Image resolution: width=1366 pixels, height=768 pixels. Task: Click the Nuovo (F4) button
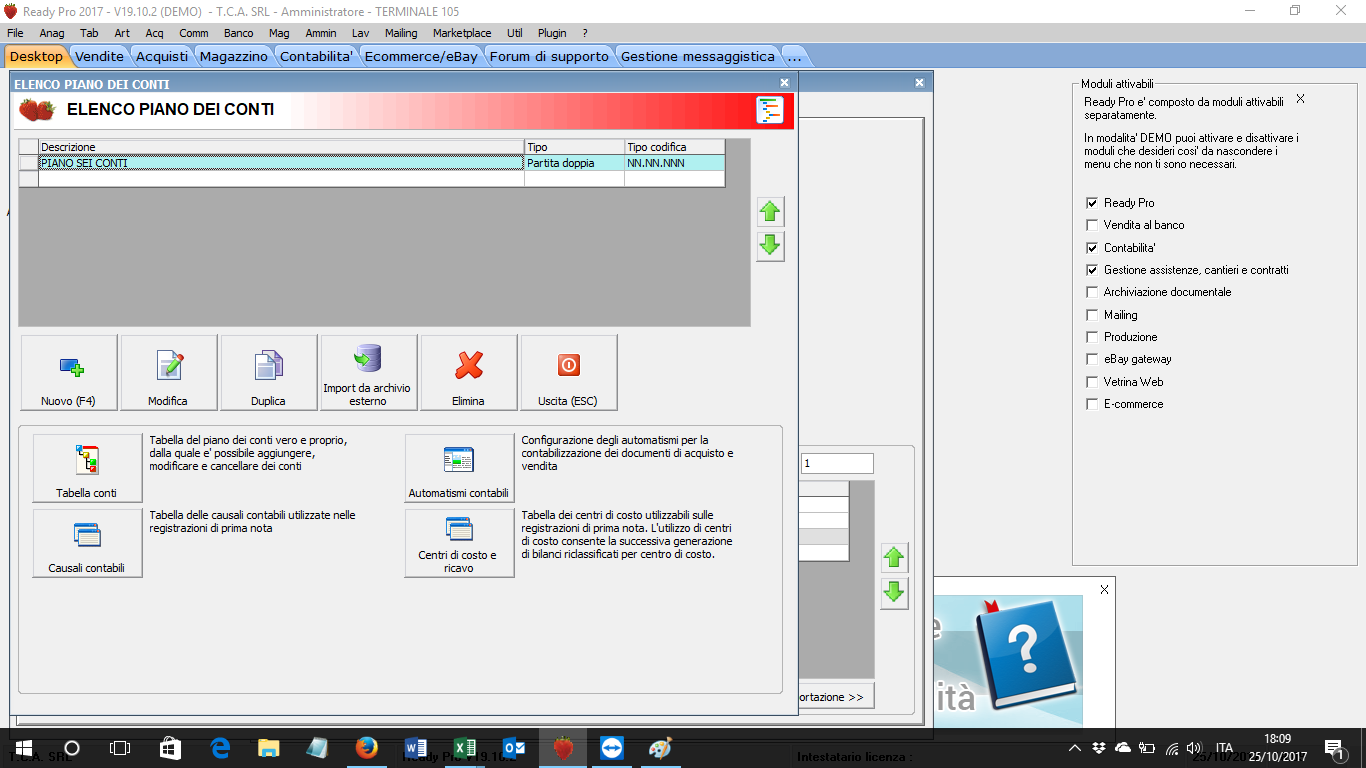[x=69, y=372]
